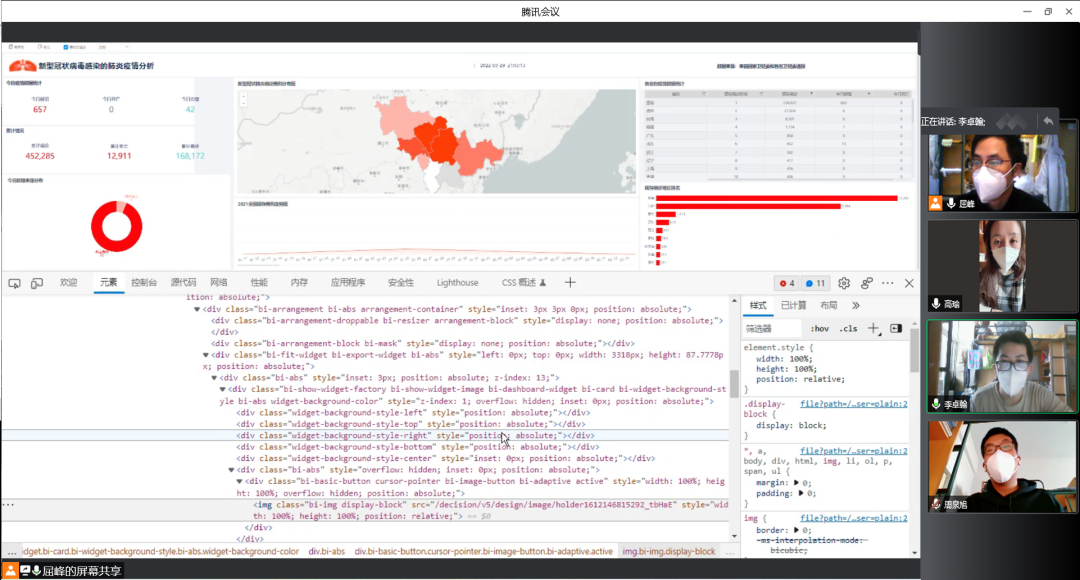Toggle the .cls class editor button
Image resolution: width=1080 pixels, height=580 pixels.
pyautogui.click(x=848, y=328)
